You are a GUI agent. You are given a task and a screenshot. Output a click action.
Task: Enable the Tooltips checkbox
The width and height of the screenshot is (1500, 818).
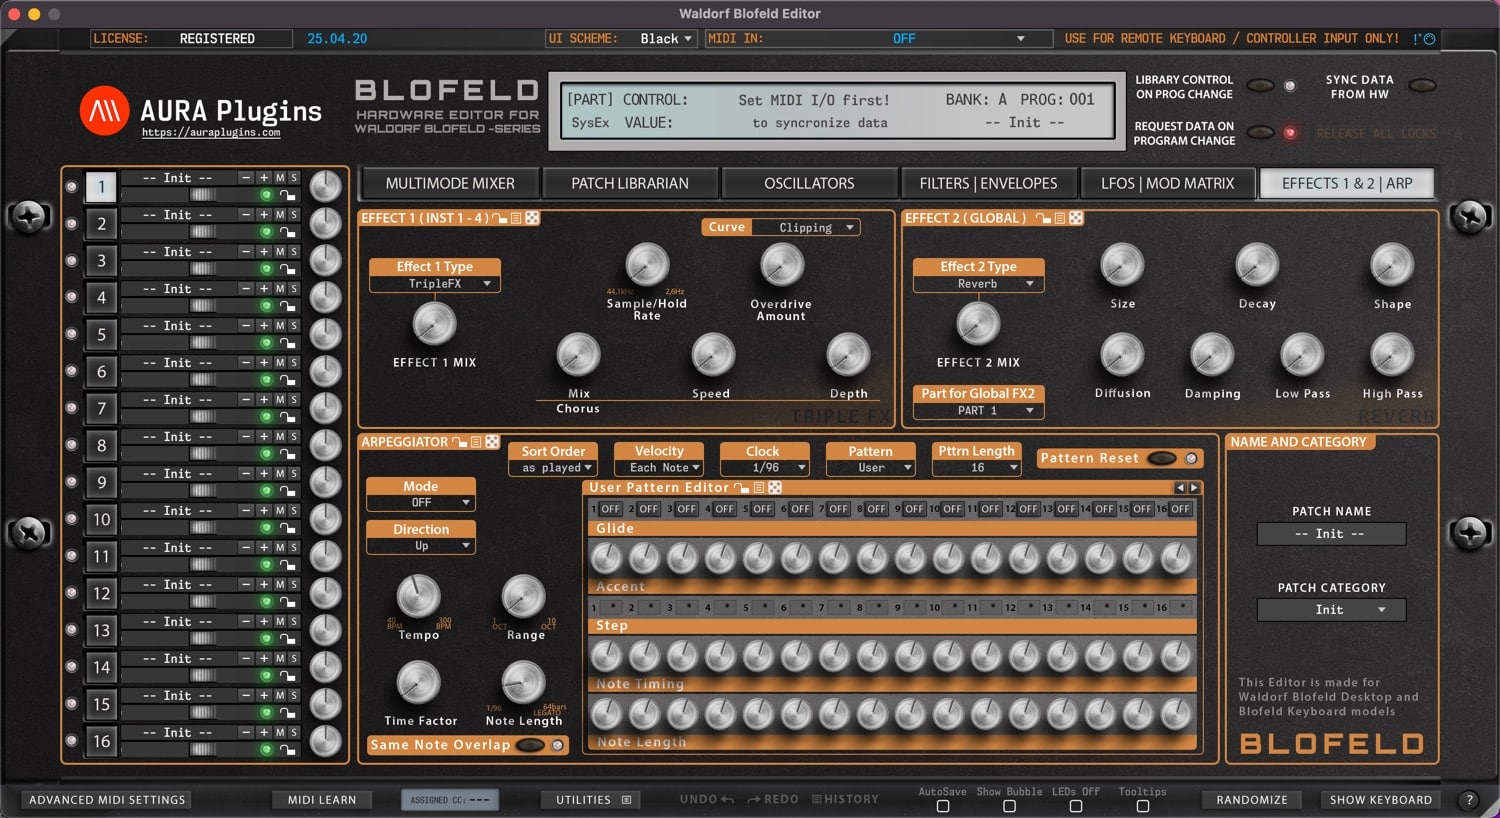1142,806
